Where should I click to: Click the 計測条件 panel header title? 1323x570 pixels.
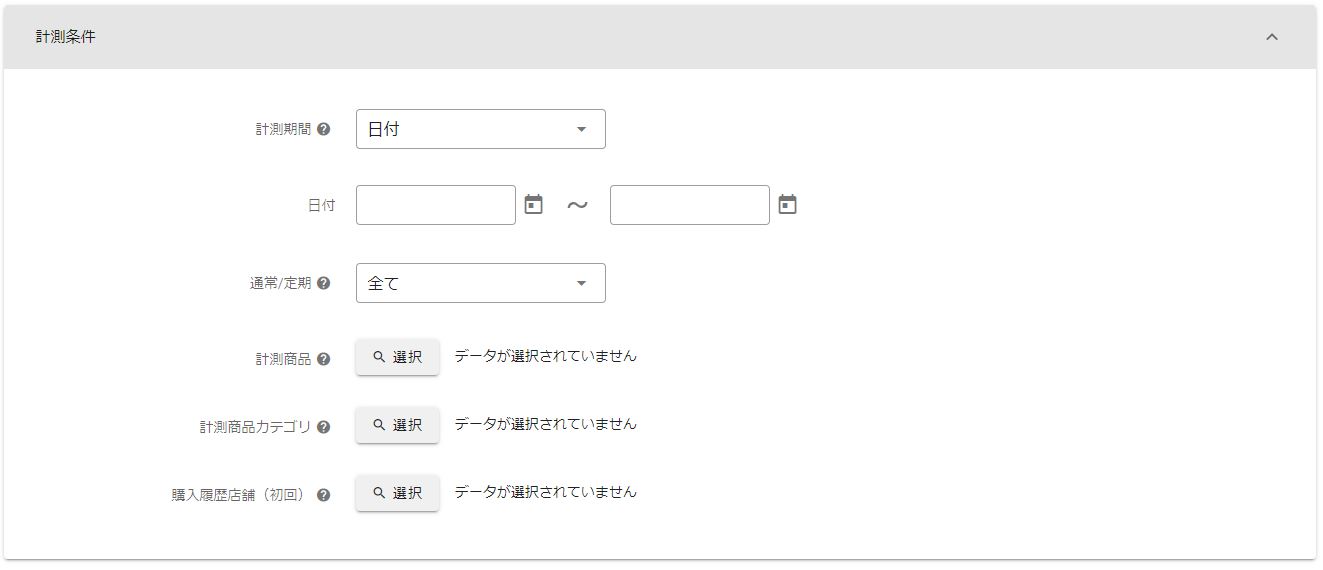click(66, 37)
